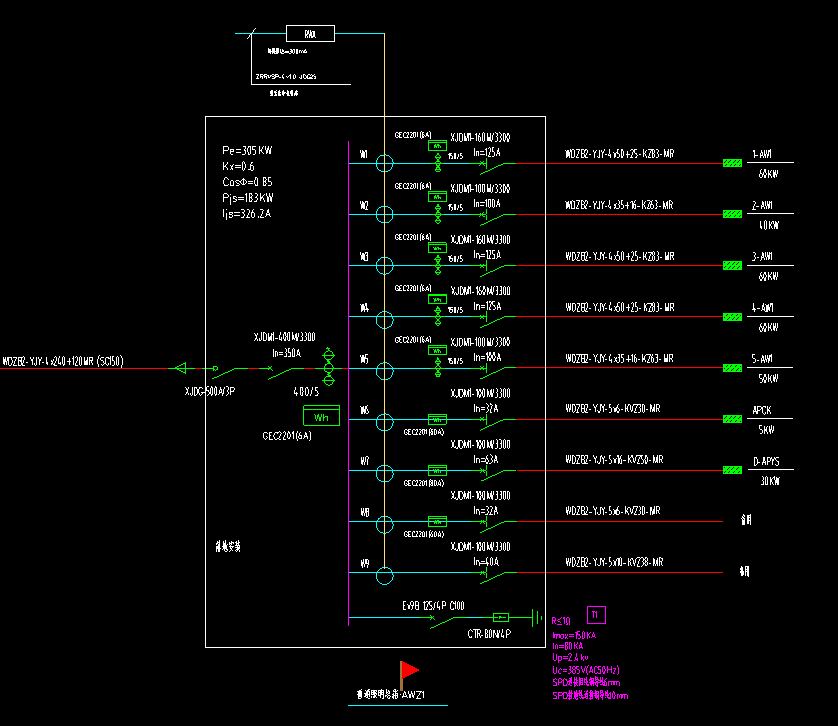Viewport: 838px width, 726px height.
Task: Click the green hatched block for 1-AW1
Action: point(732,163)
